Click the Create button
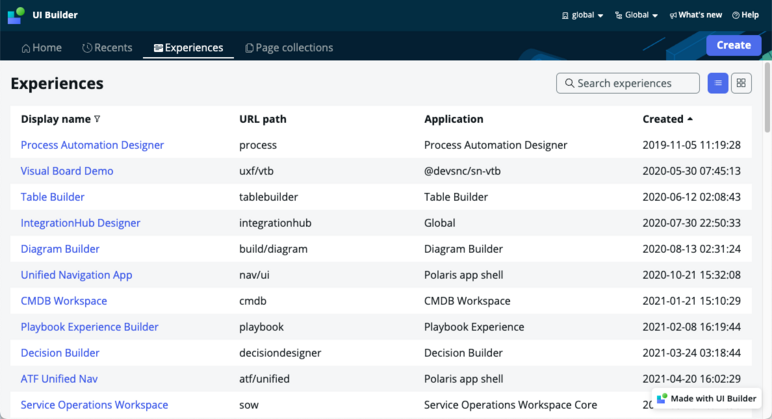 734,45
